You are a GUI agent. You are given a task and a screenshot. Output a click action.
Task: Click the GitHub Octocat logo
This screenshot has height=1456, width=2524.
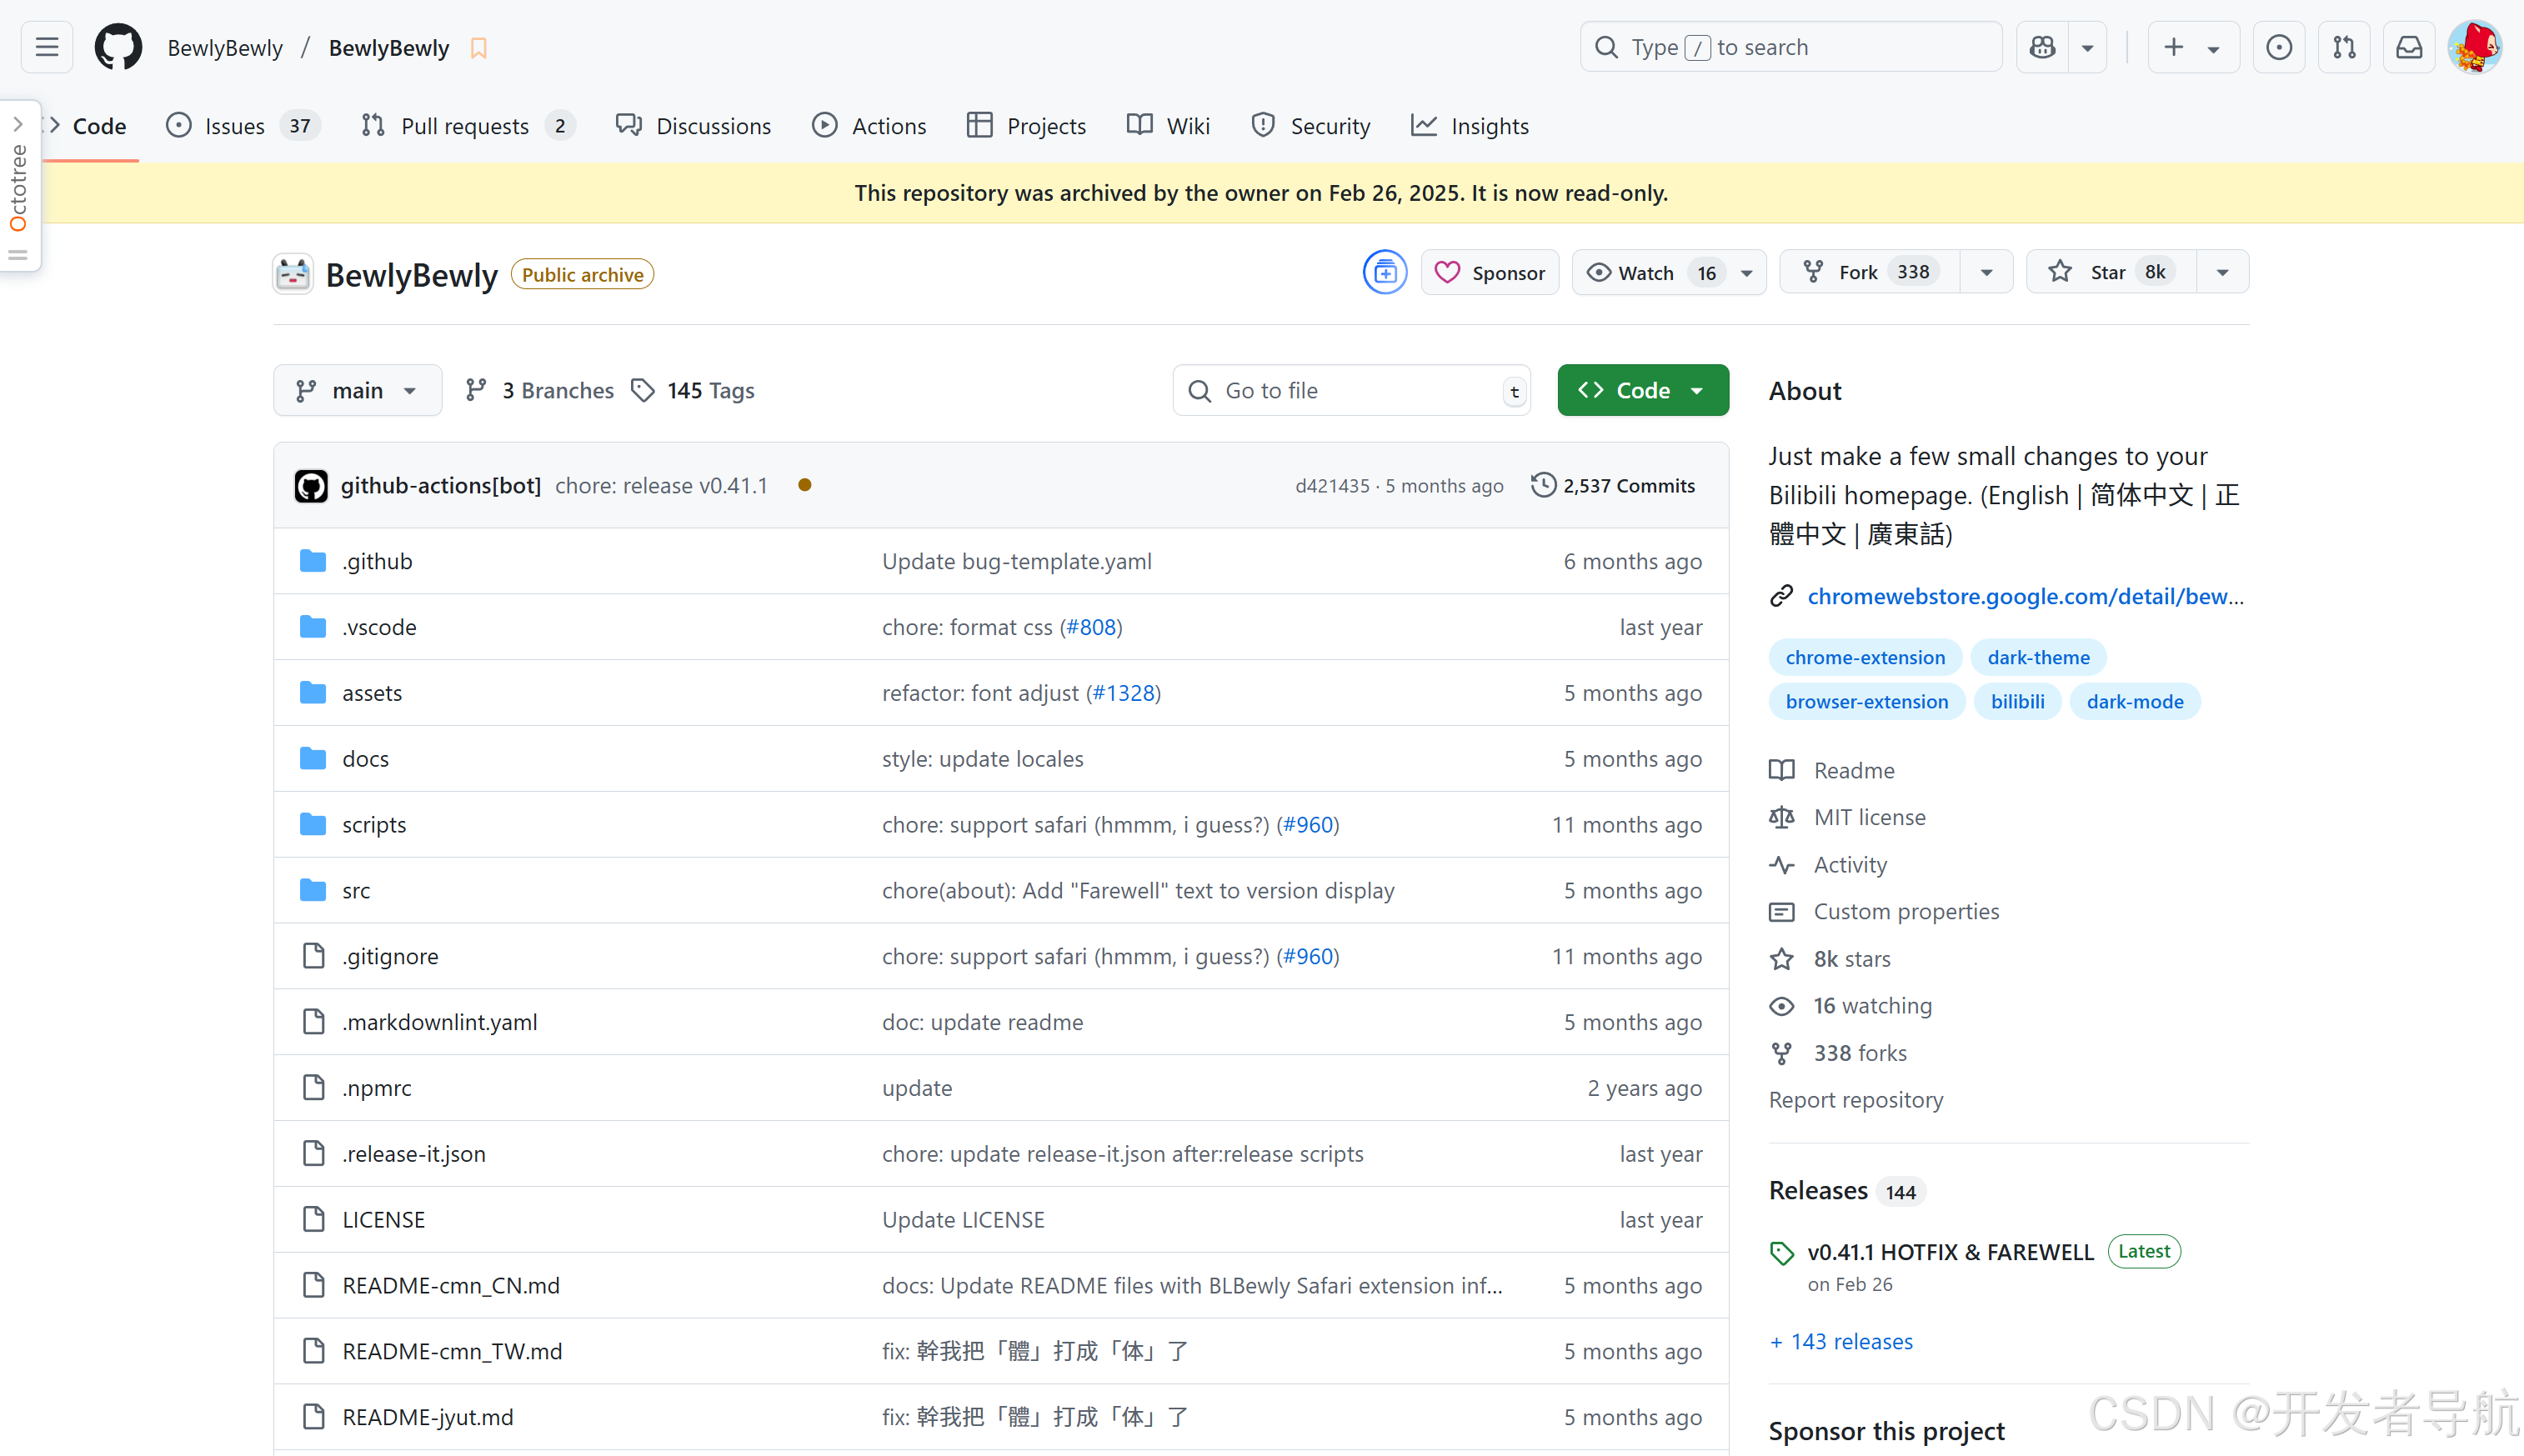(118, 47)
